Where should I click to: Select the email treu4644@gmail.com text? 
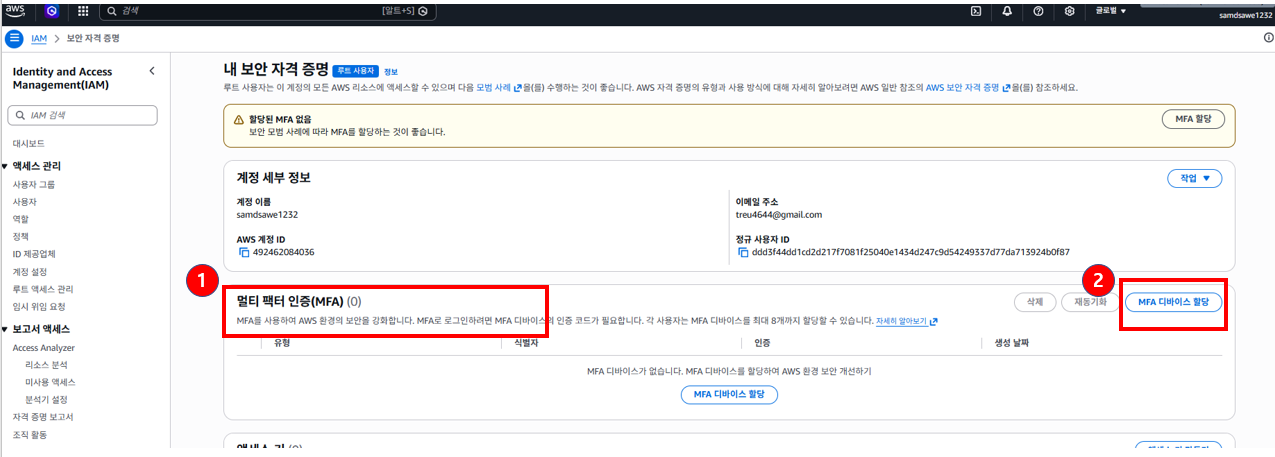[778, 214]
